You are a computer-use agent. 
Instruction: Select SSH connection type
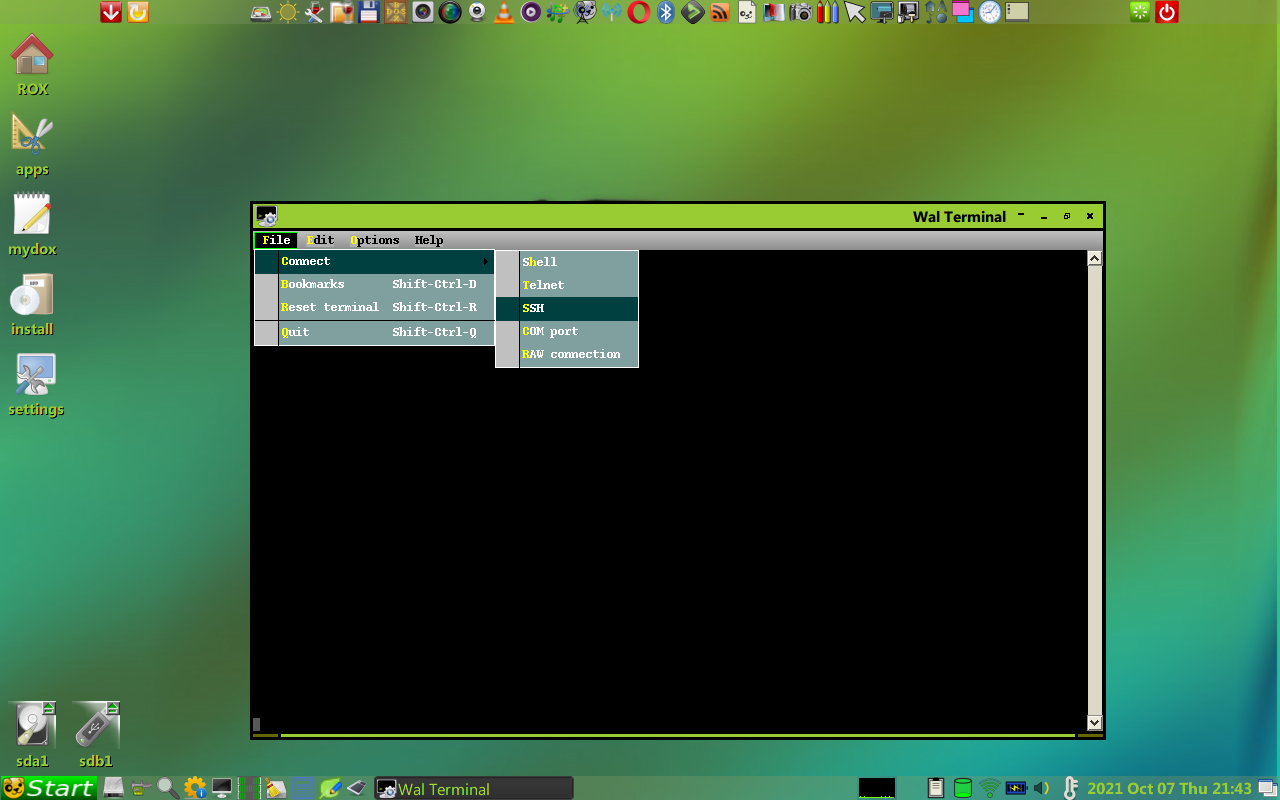(567, 308)
